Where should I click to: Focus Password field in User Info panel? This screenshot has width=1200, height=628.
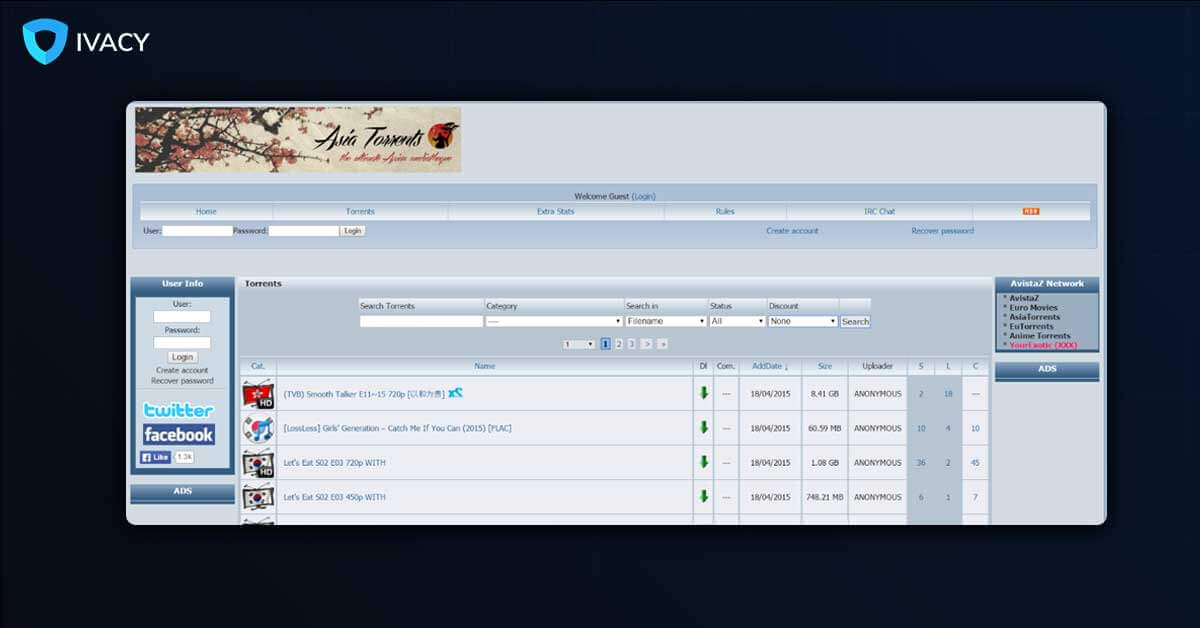182,342
